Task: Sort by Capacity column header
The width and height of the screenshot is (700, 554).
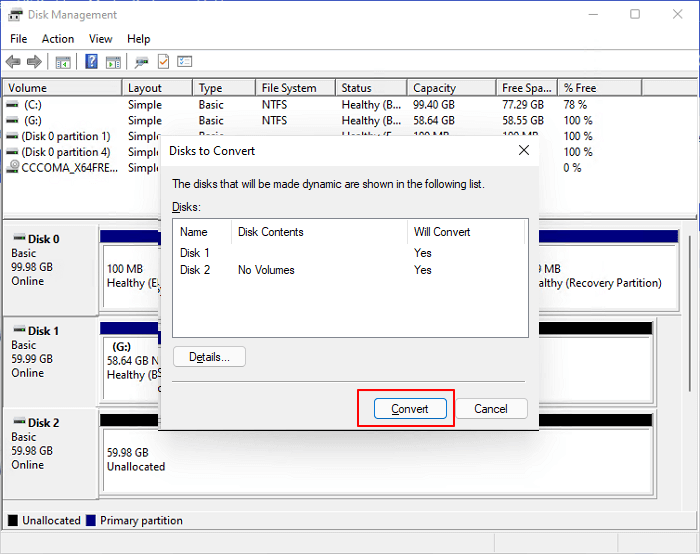Action: 434,88
